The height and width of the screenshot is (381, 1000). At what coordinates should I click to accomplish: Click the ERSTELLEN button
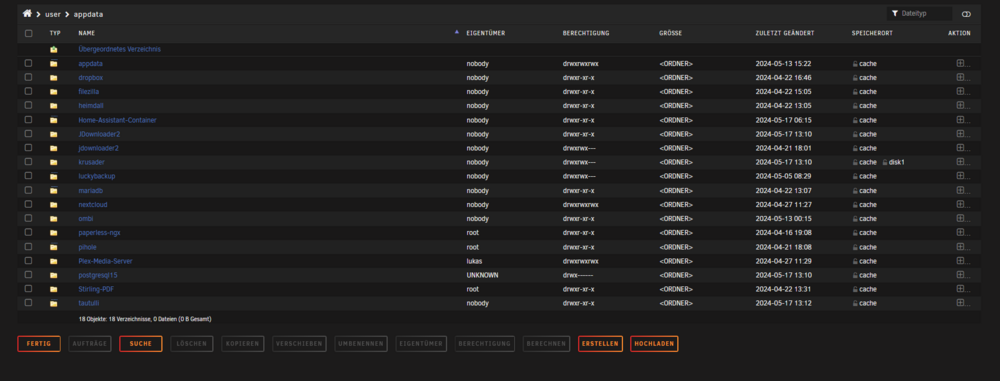600,344
